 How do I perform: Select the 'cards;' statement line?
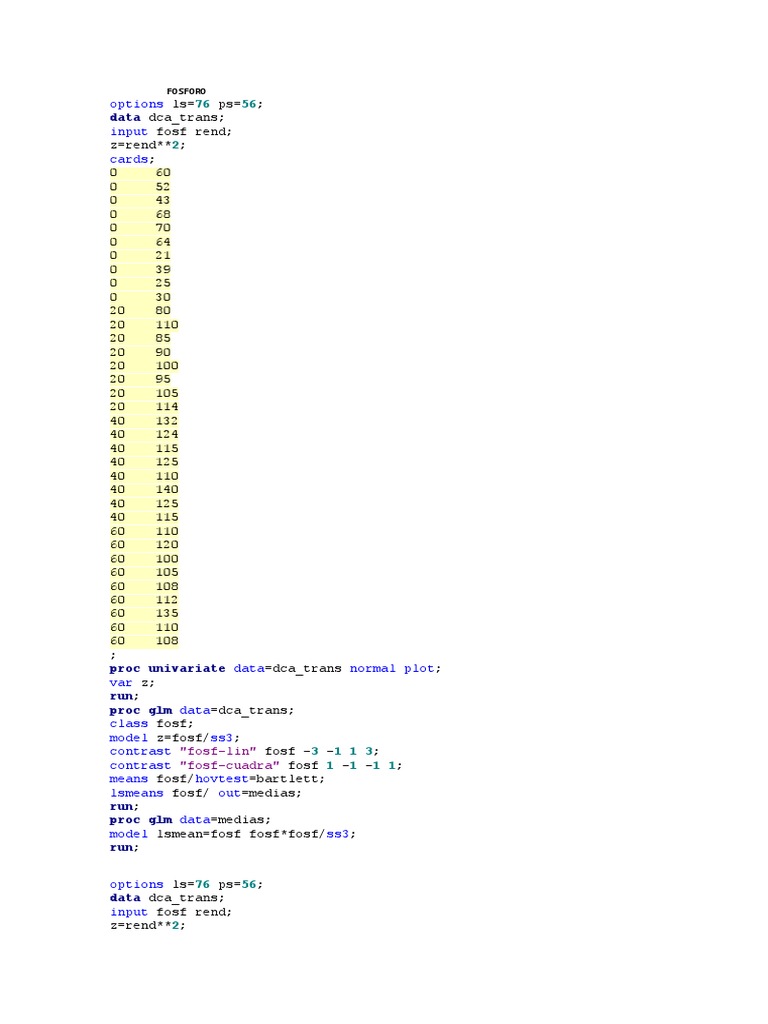[x=132, y=159]
